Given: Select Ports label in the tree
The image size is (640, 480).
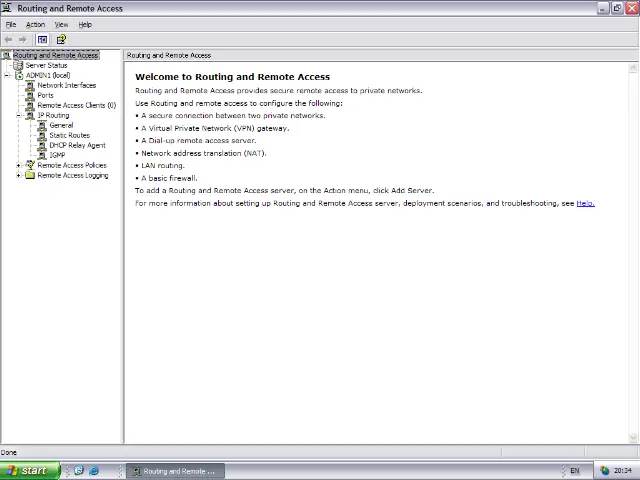Looking at the screenshot, I should point(45,96).
